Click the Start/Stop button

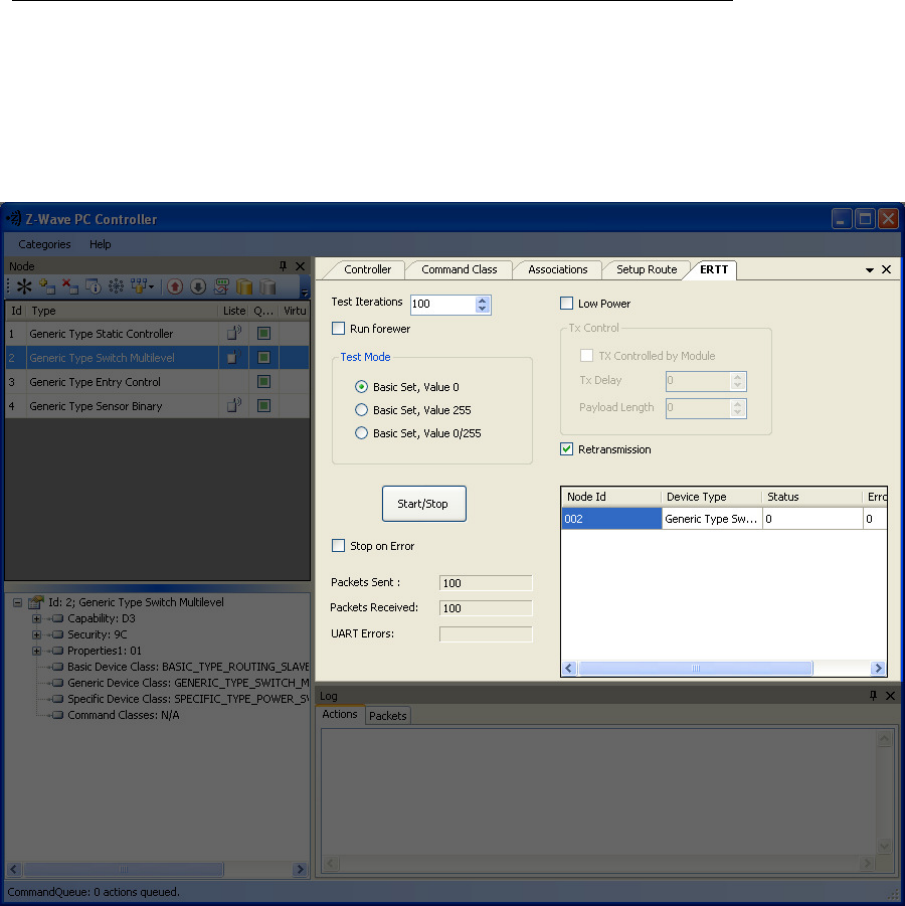[424, 504]
